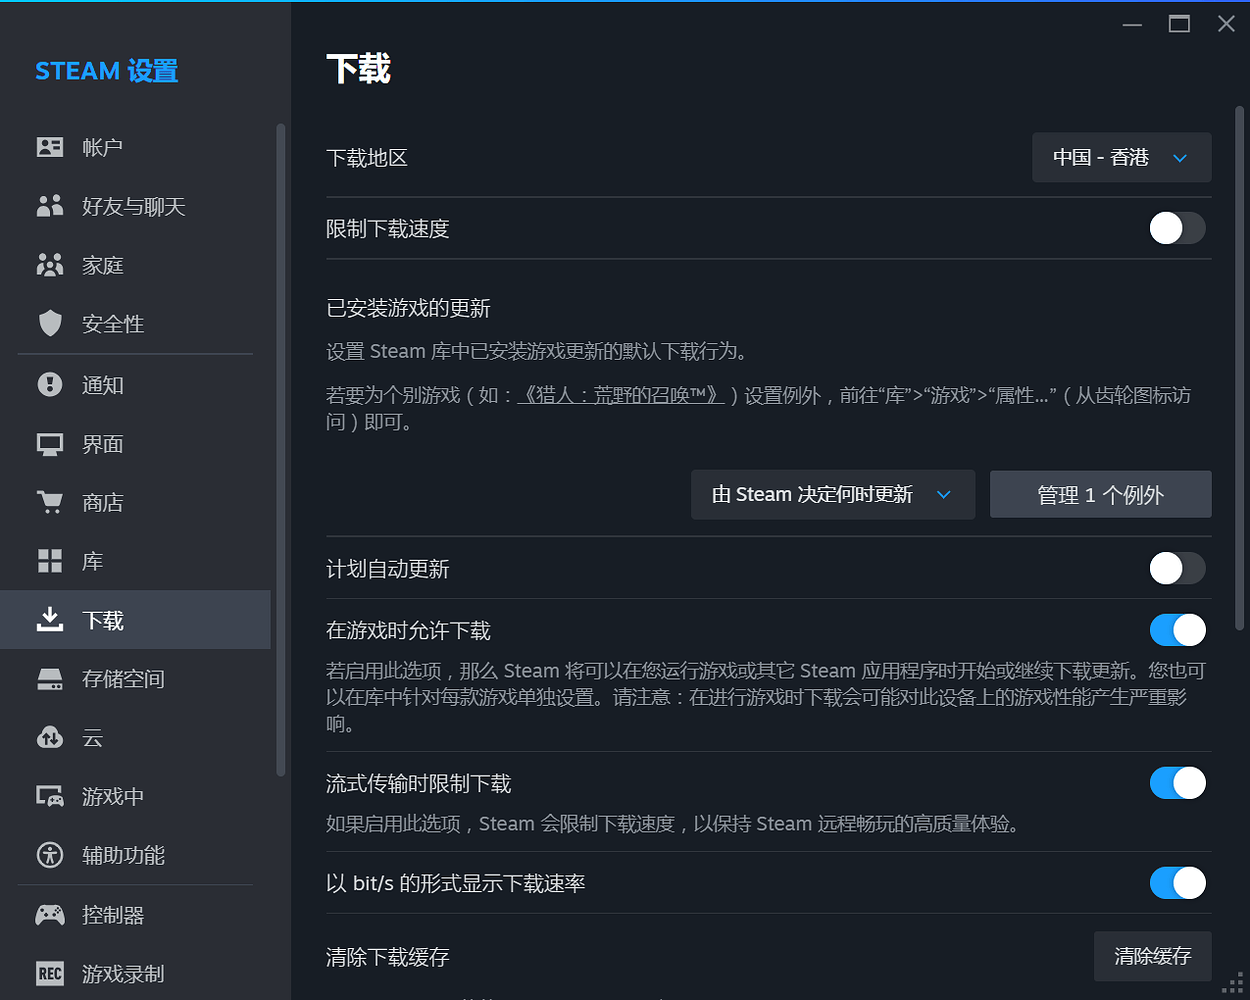Select the 存储空间 settings section

click(x=135, y=679)
